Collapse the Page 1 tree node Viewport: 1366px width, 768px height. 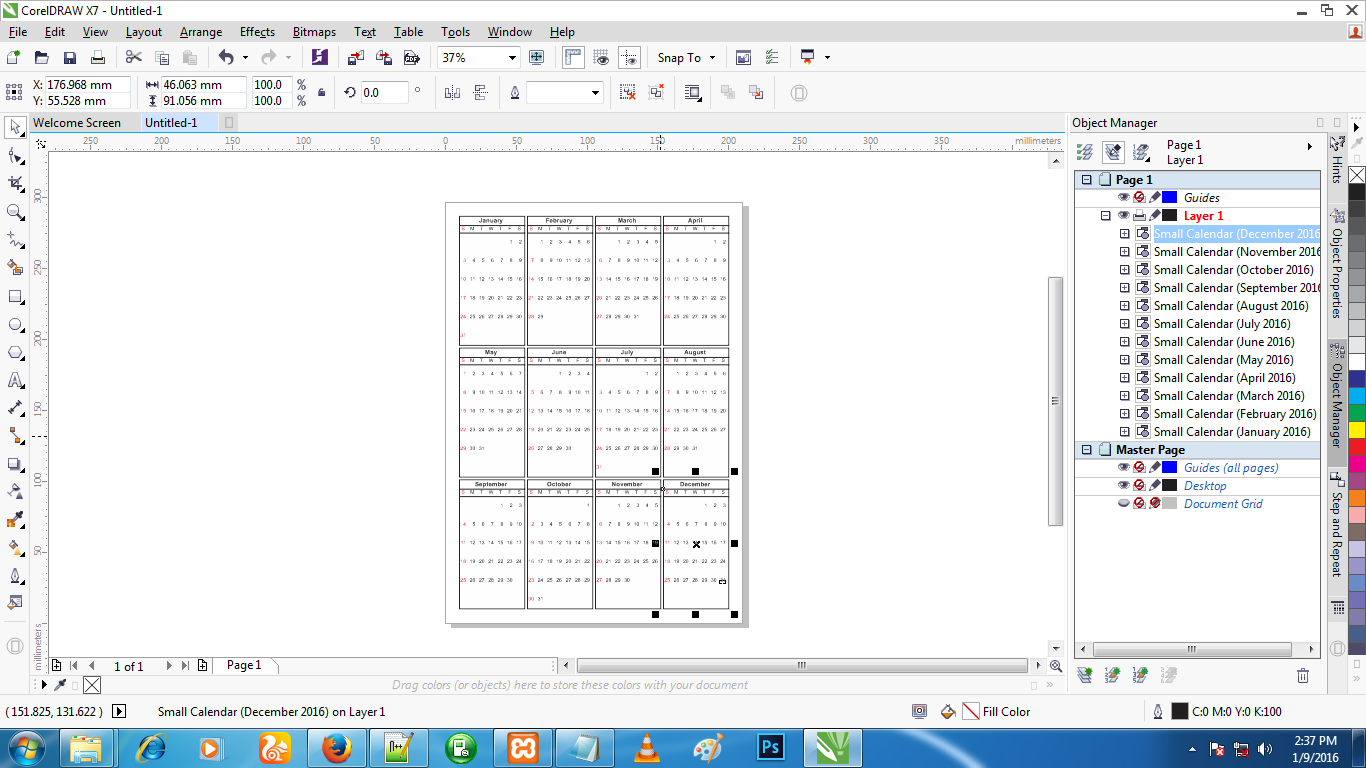(1087, 180)
